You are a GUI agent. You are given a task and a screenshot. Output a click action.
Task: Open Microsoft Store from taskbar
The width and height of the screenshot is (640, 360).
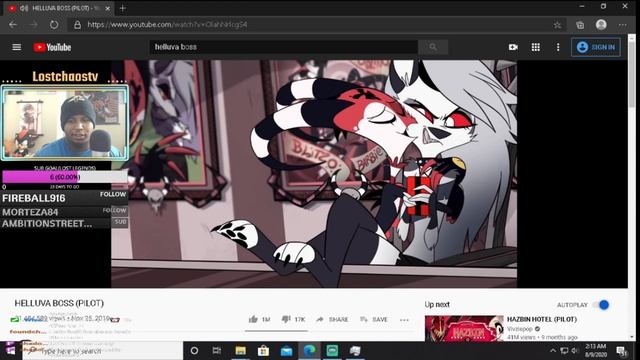[263, 351]
